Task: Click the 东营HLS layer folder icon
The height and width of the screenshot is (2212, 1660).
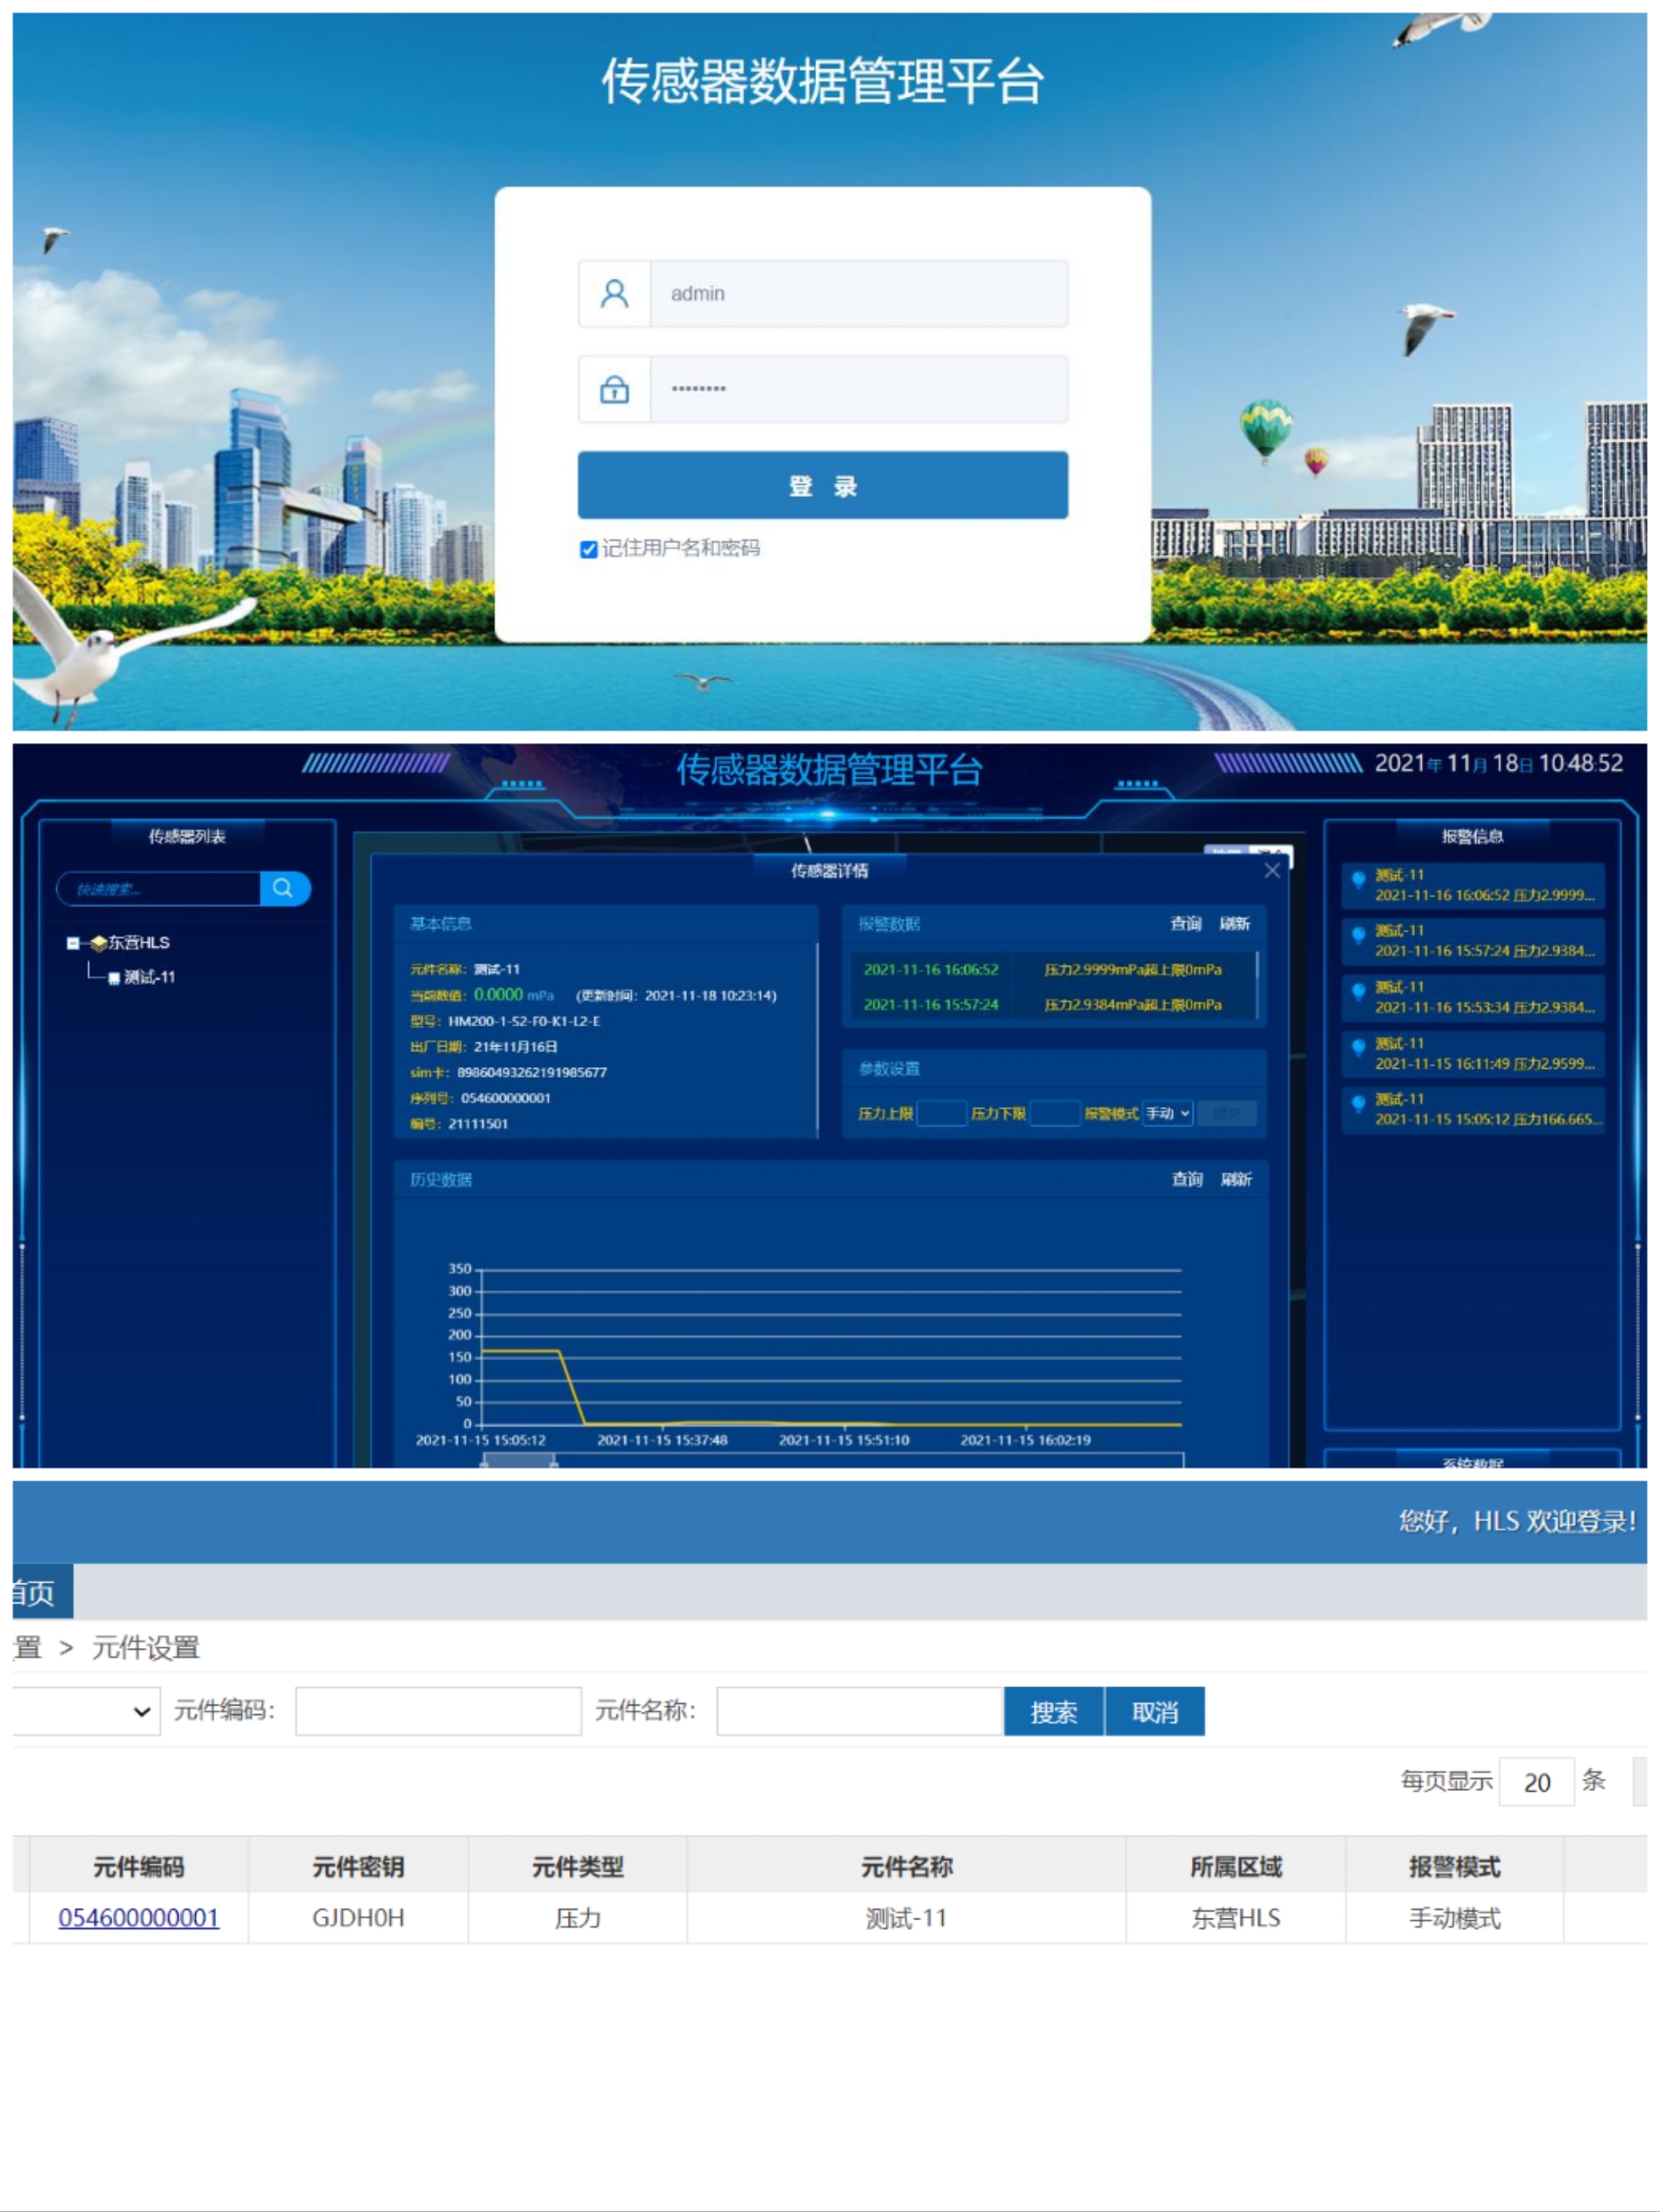Action: tap(98, 943)
